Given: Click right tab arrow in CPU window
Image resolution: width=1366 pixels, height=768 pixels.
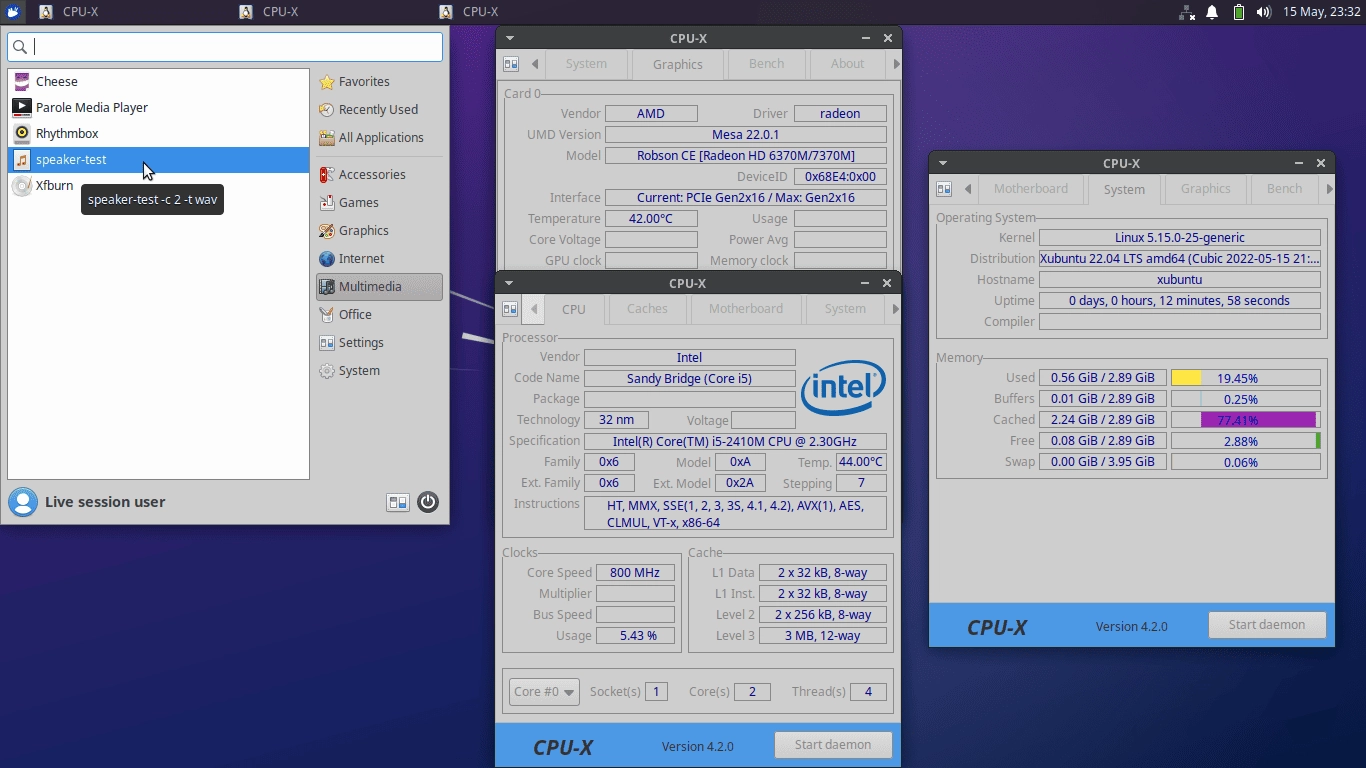Looking at the screenshot, I should tap(894, 309).
